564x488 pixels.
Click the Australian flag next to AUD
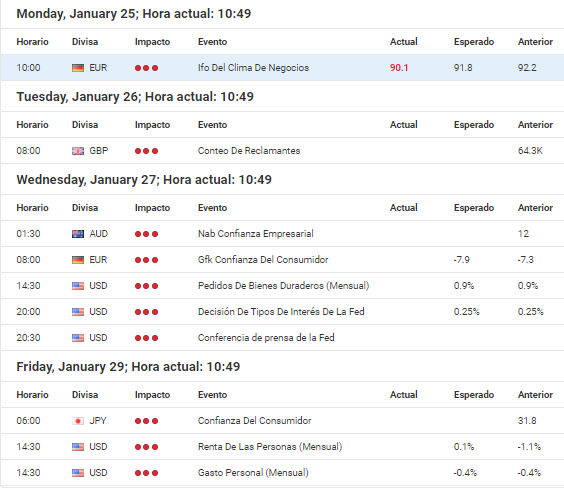pyautogui.click(x=78, y=234)
